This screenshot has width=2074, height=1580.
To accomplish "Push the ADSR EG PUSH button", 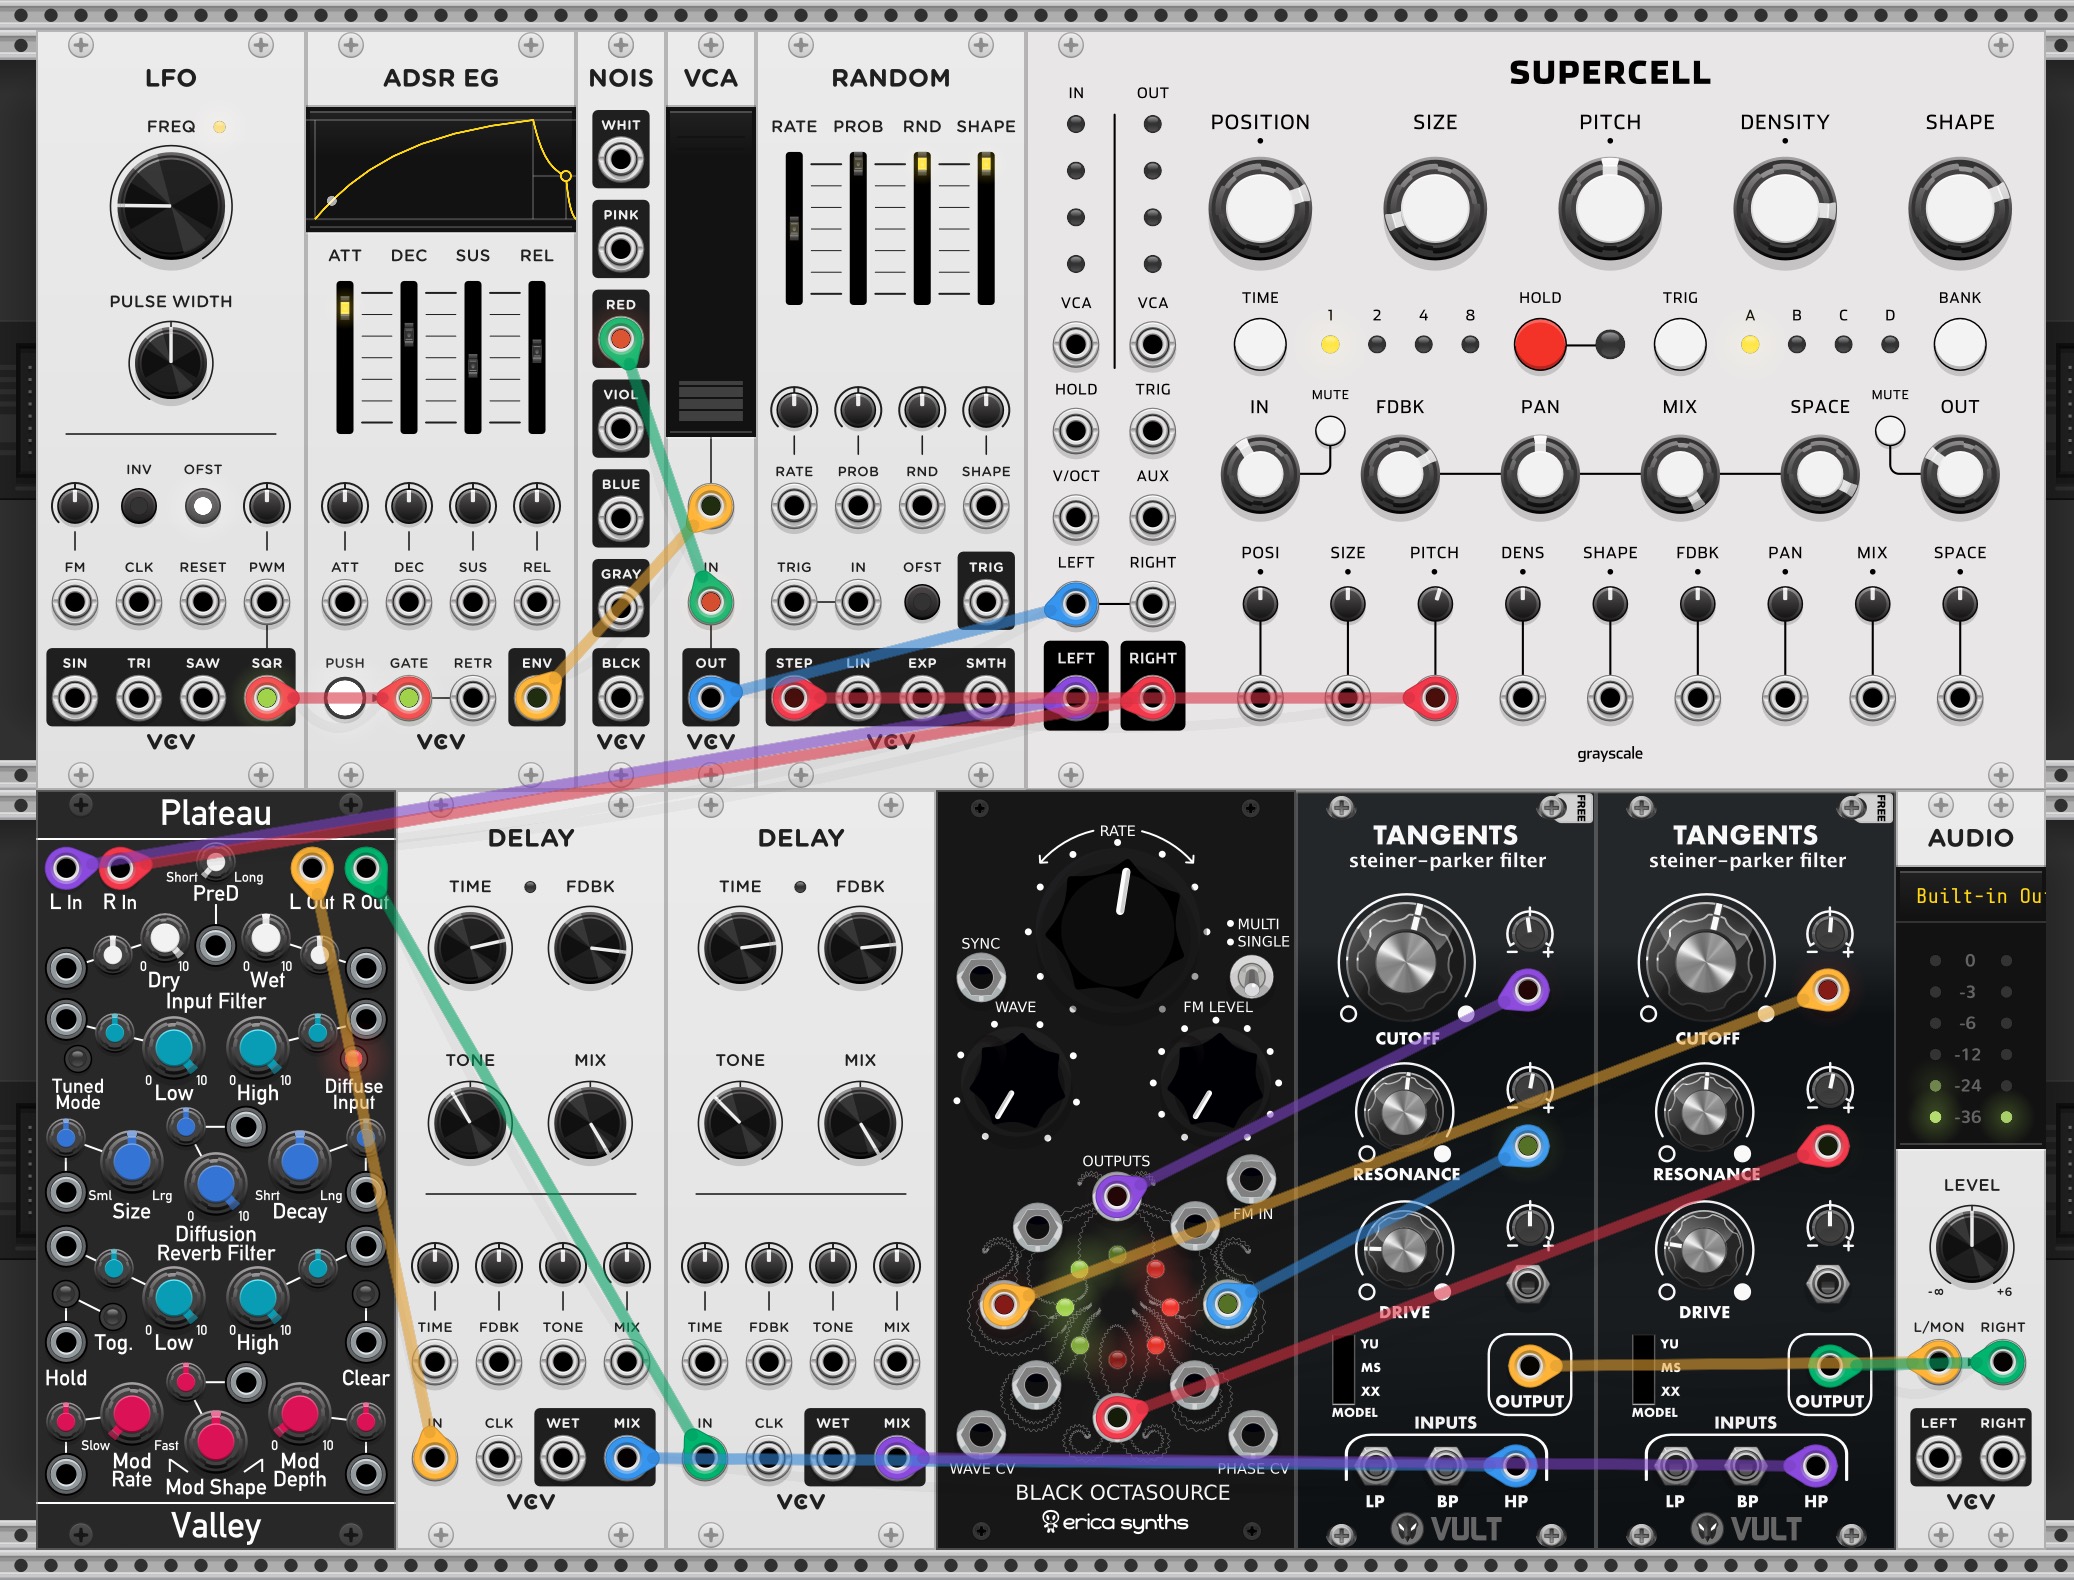I will coord(344,698).
